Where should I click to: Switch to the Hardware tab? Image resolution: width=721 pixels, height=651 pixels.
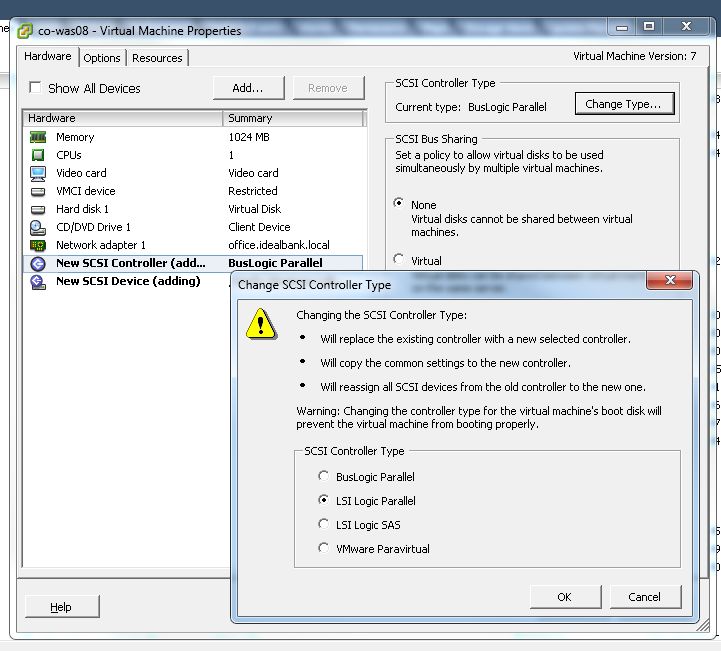48,56
